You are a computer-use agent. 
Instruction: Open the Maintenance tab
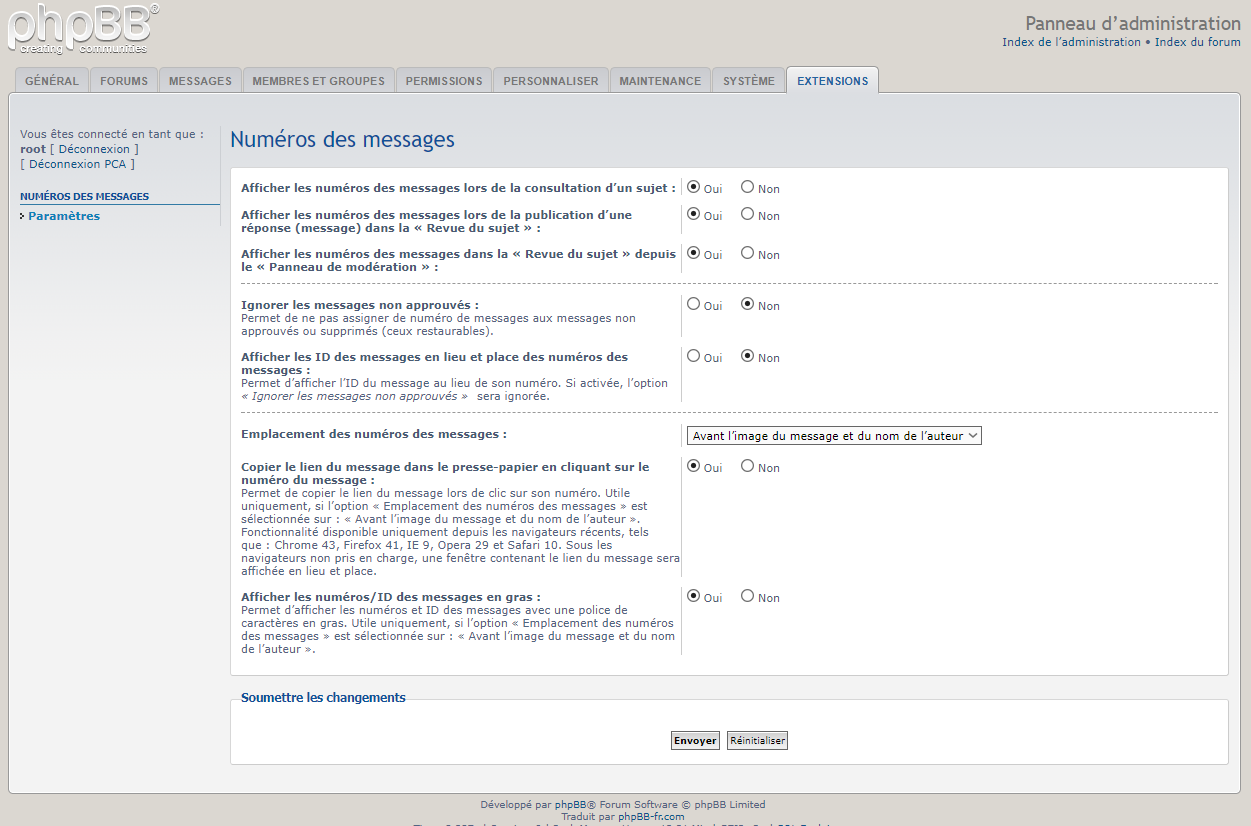pyautogui.click(x=660, y=81)
